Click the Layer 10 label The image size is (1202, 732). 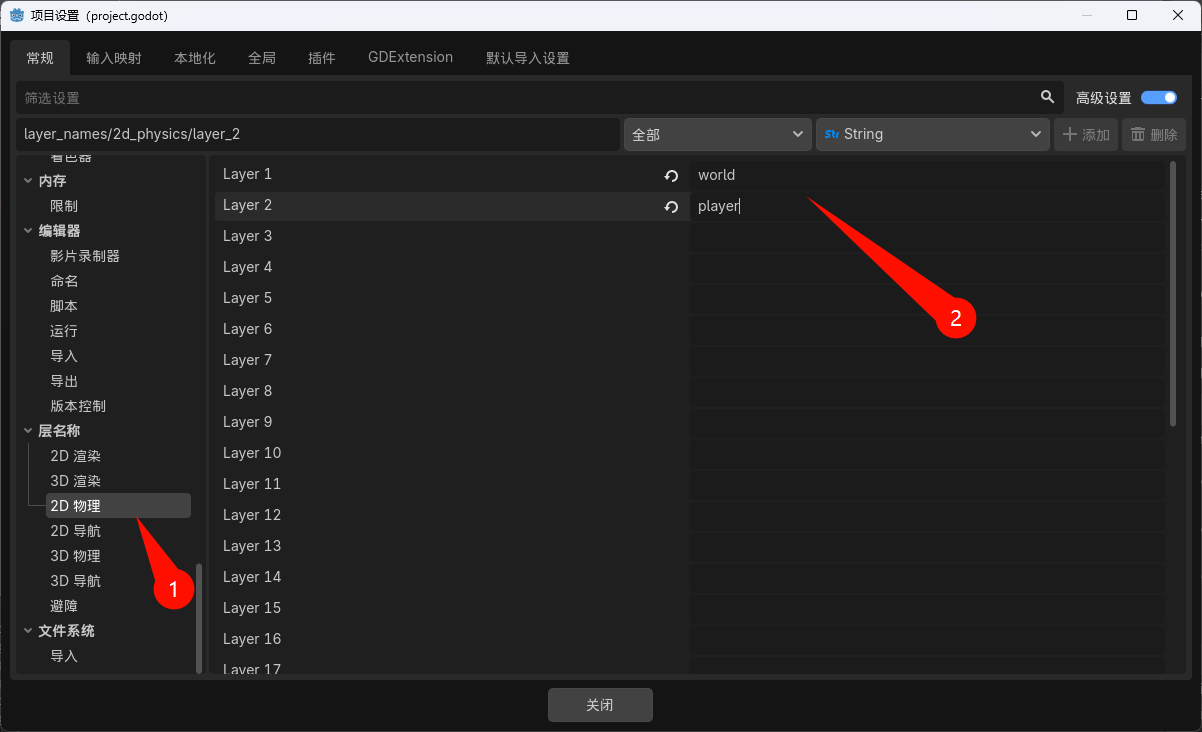[252, 453]
